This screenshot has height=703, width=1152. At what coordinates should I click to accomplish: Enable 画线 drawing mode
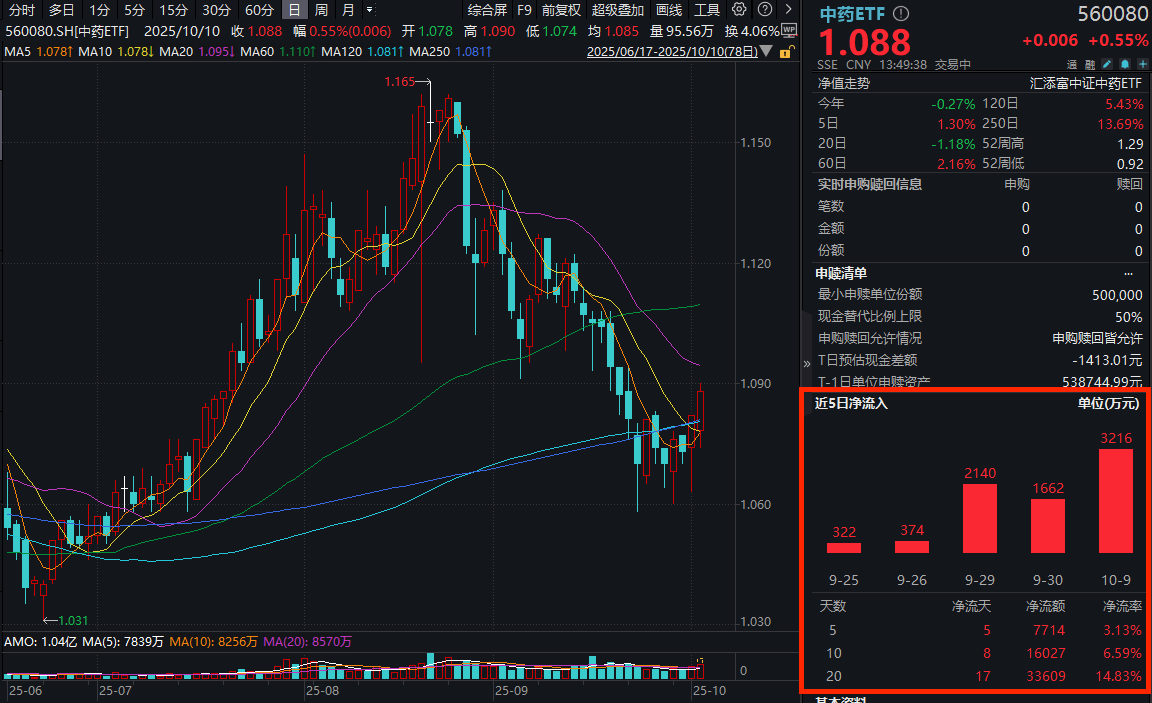click(670, 10)
